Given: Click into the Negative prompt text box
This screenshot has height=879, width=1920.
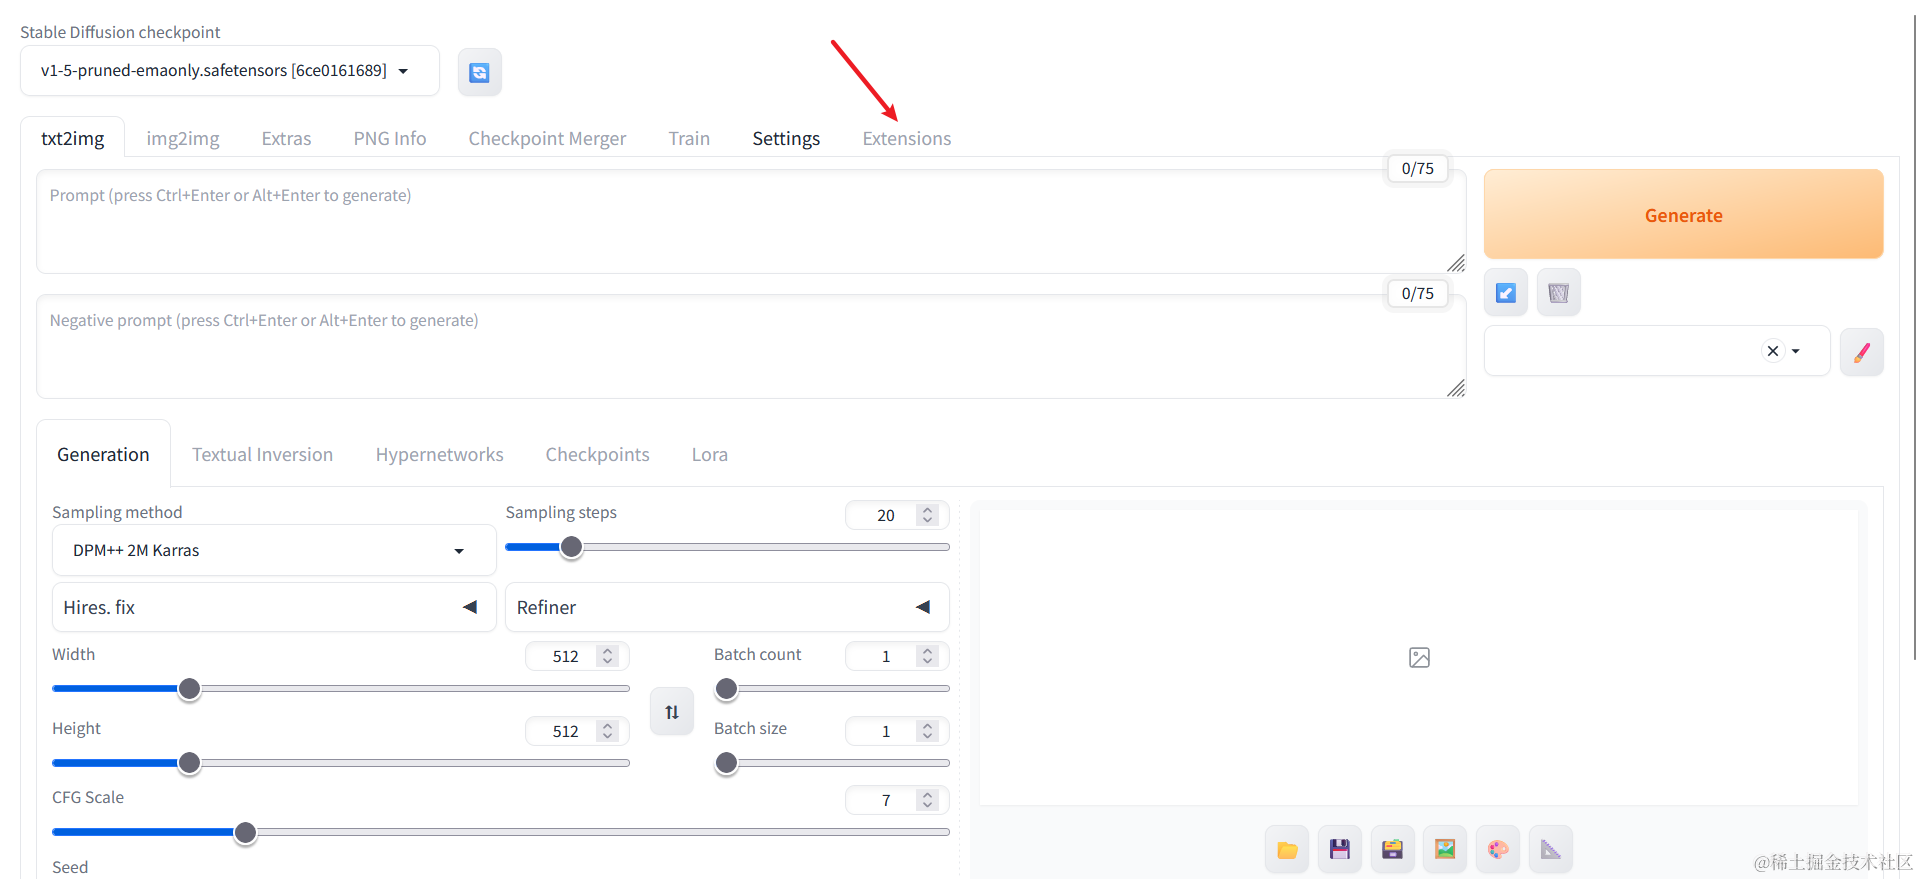Looking at the screenshot, I should (751, 346).
